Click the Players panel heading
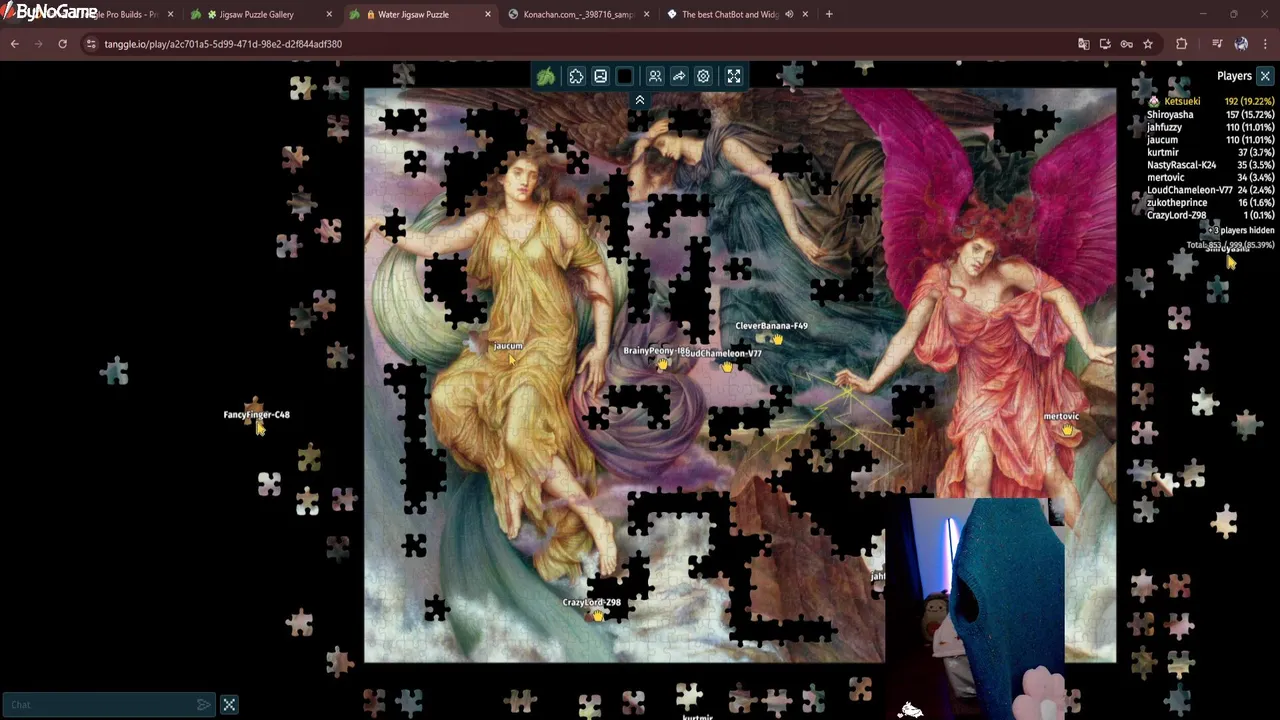The width and height of the screenshot is (1280, 720). [1234, 76]
